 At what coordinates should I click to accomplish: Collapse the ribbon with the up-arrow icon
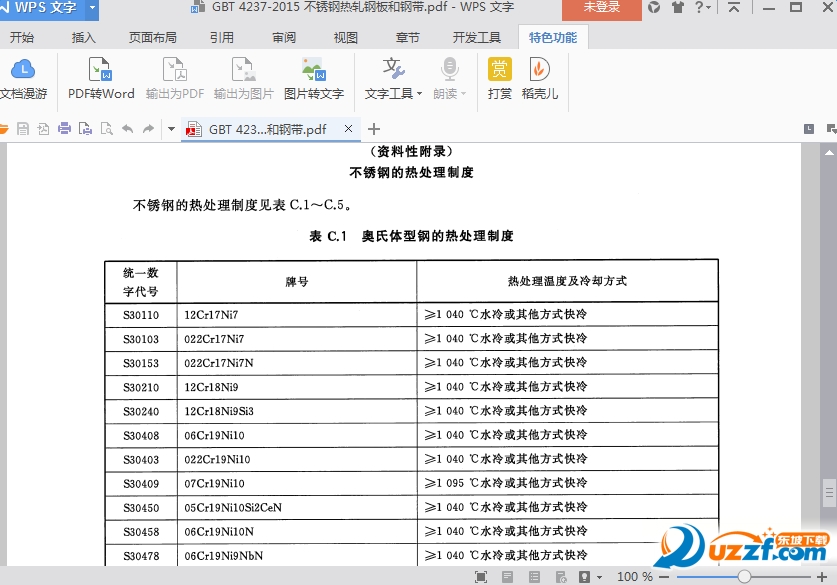coord(734,7)
